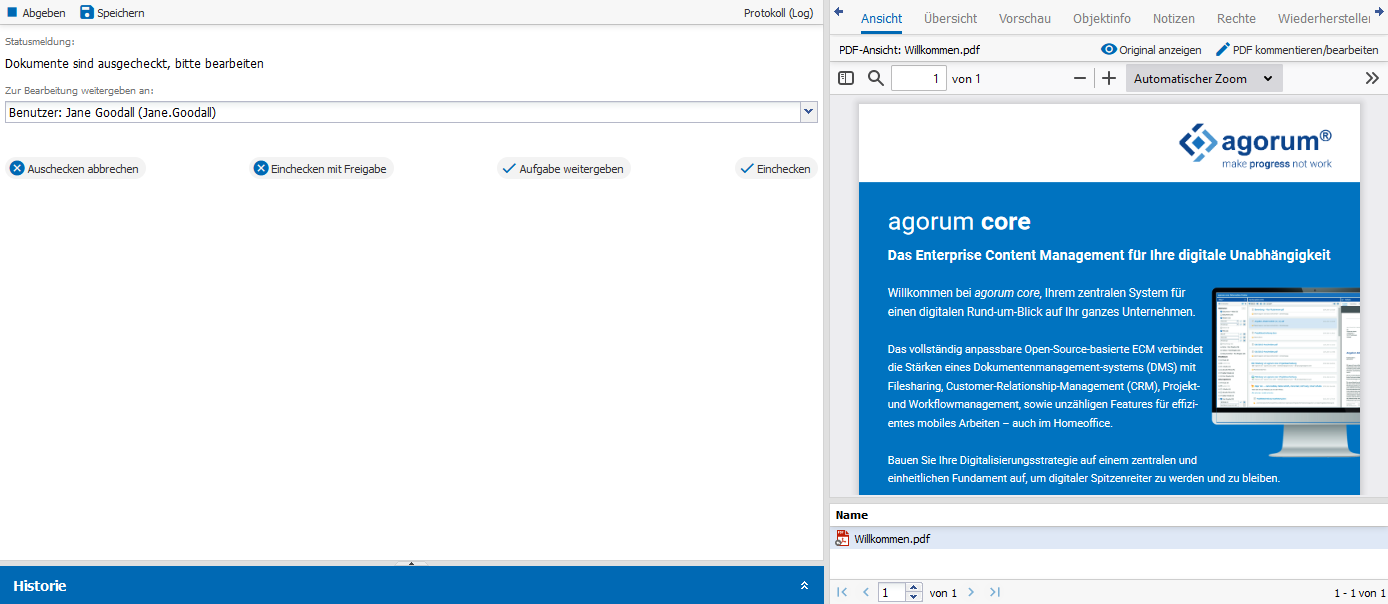This screenshot has width=1388, height=604.
Task: Switch to the Notizen tab
Action: pyautogui.click(x=1174, y=19)
